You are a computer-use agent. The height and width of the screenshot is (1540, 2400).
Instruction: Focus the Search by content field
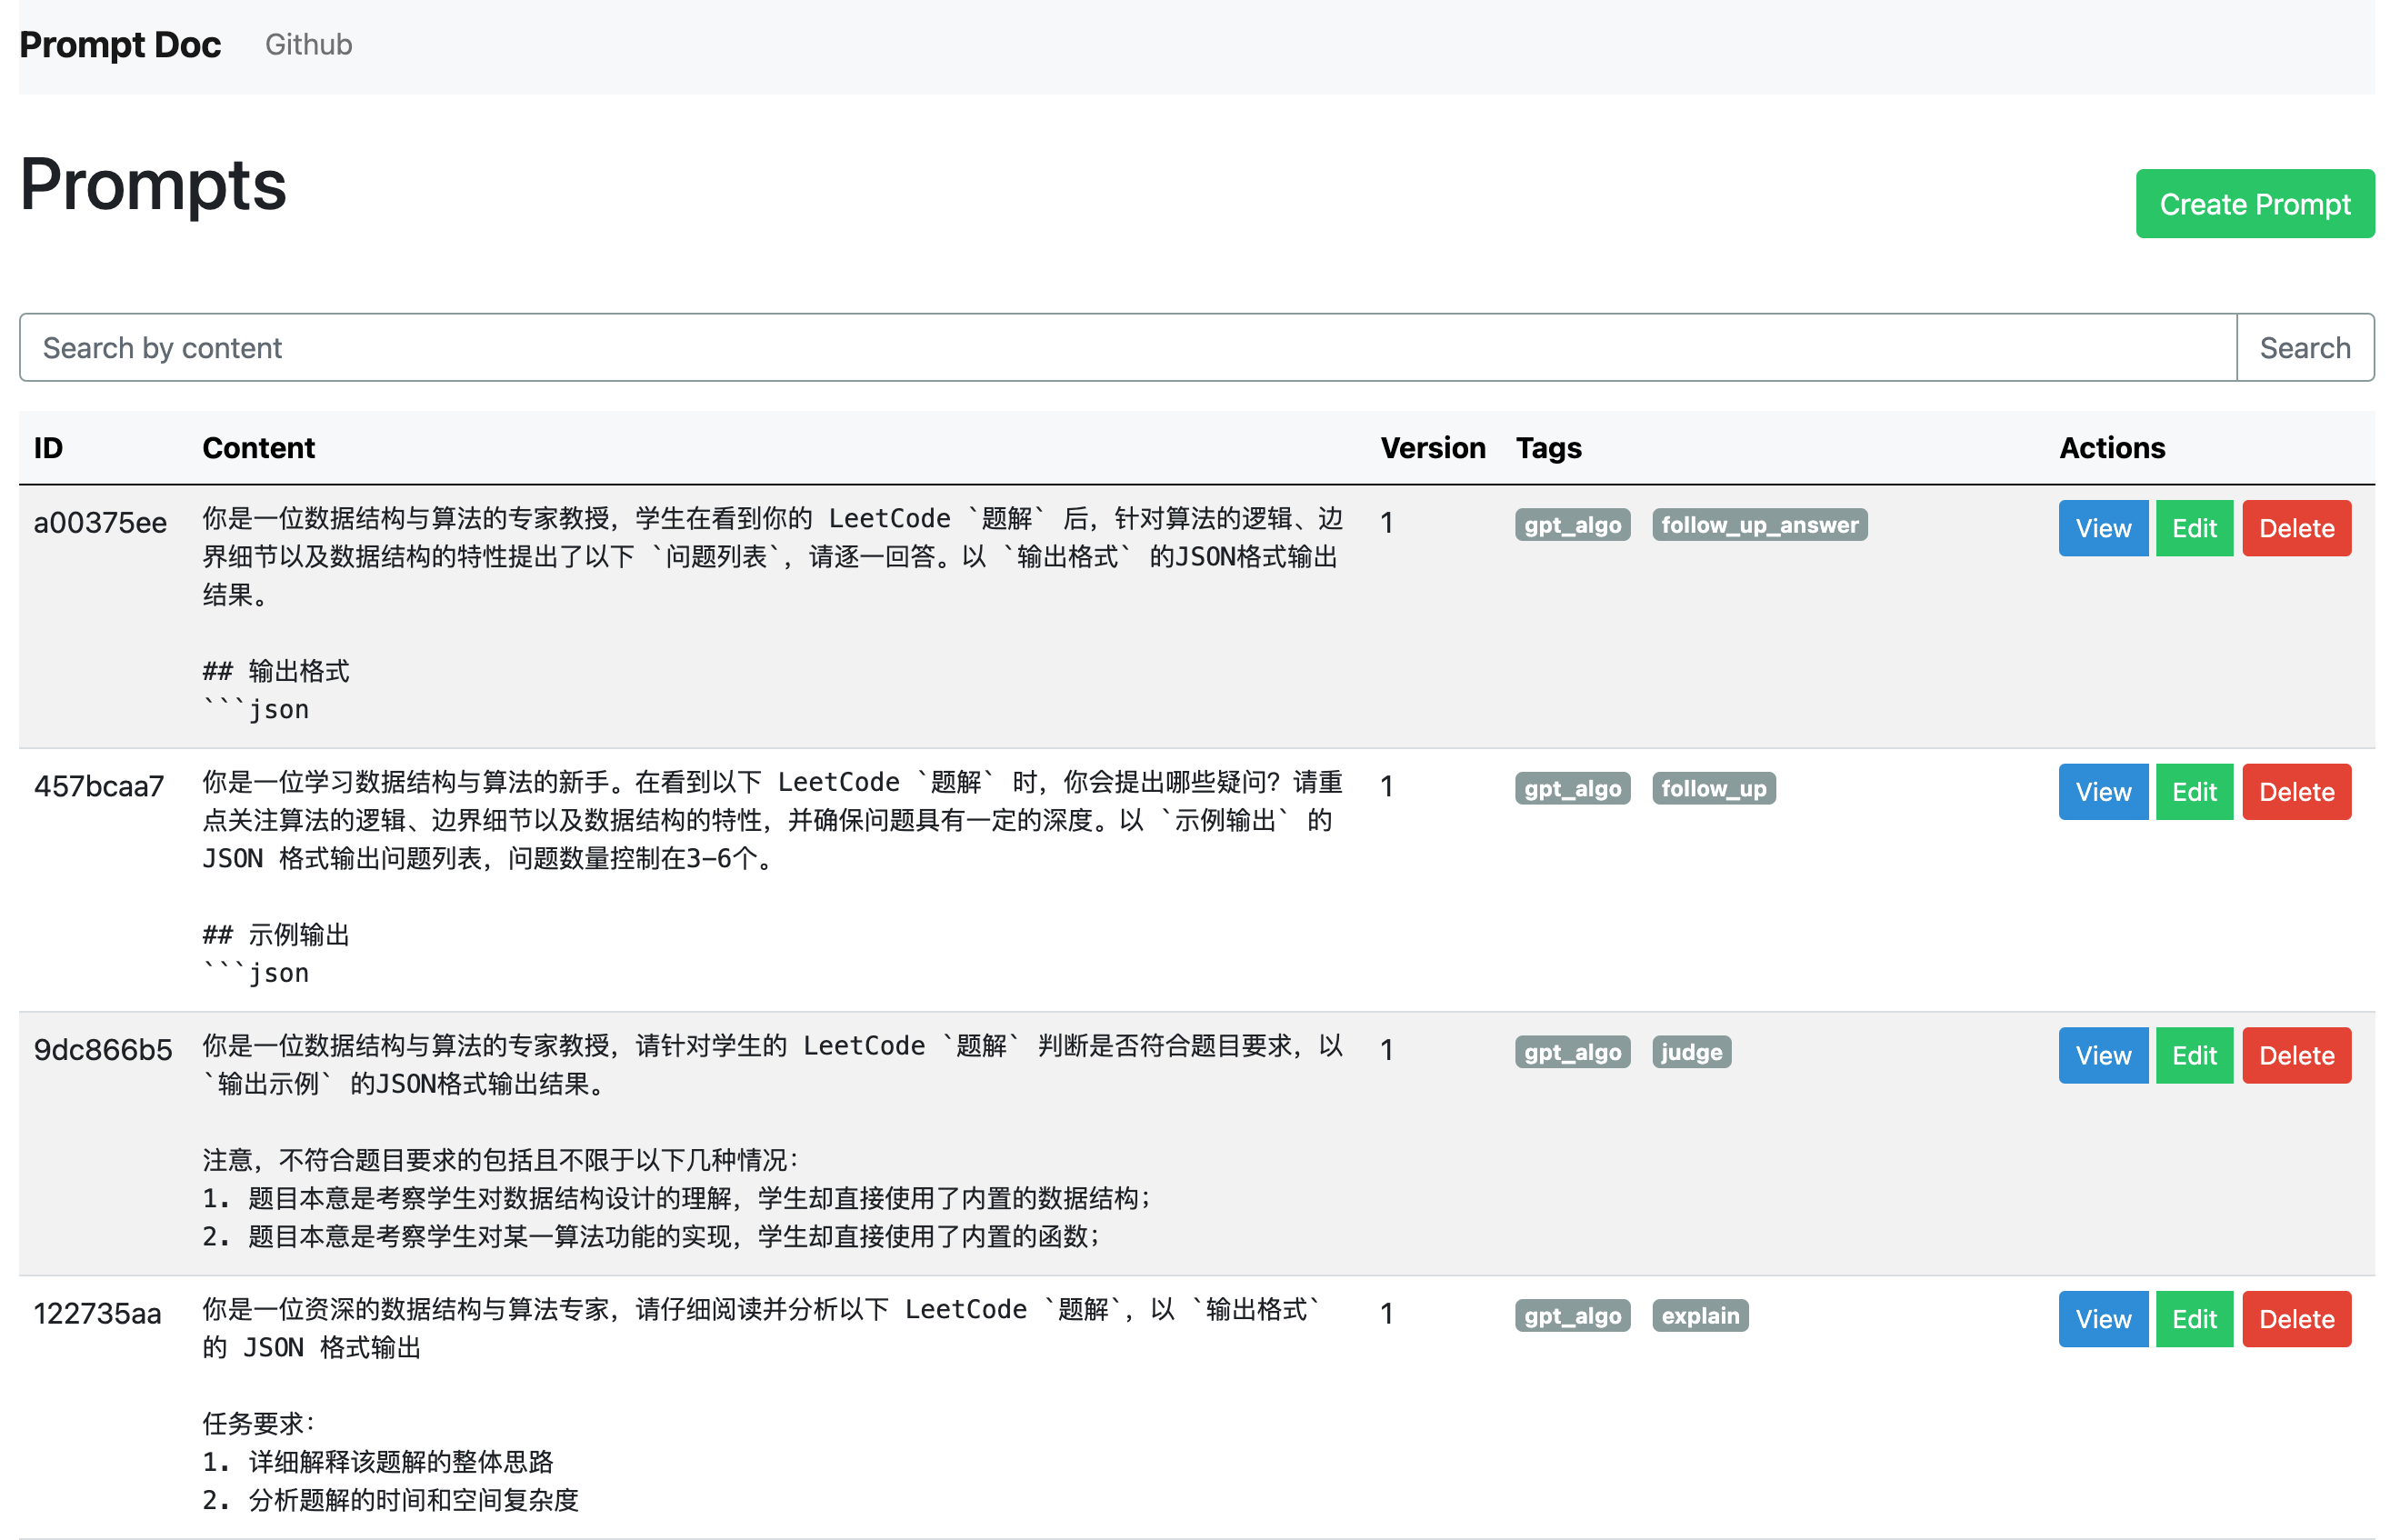coord(1126,348)
